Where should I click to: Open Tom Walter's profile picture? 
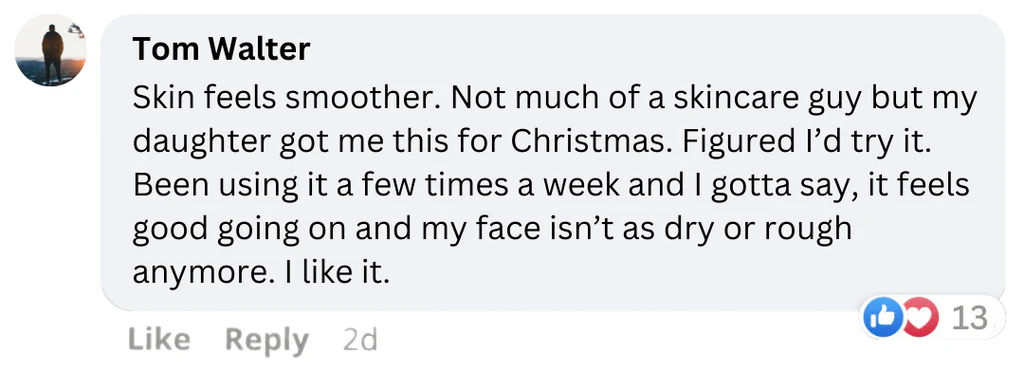point(50,50)
